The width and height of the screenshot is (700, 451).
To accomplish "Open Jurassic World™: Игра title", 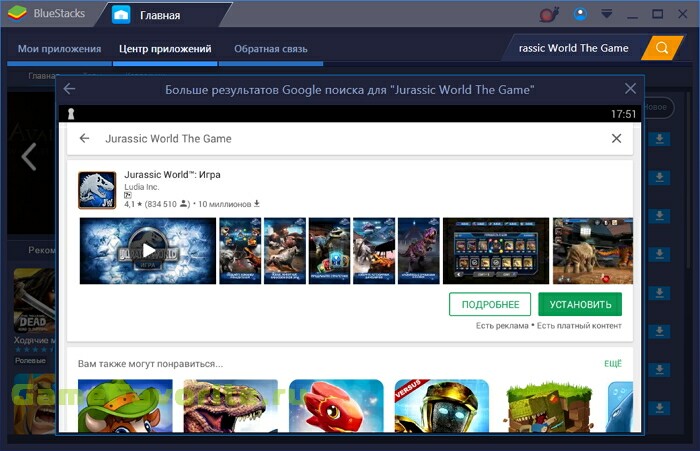I will (x=172, y=175).
